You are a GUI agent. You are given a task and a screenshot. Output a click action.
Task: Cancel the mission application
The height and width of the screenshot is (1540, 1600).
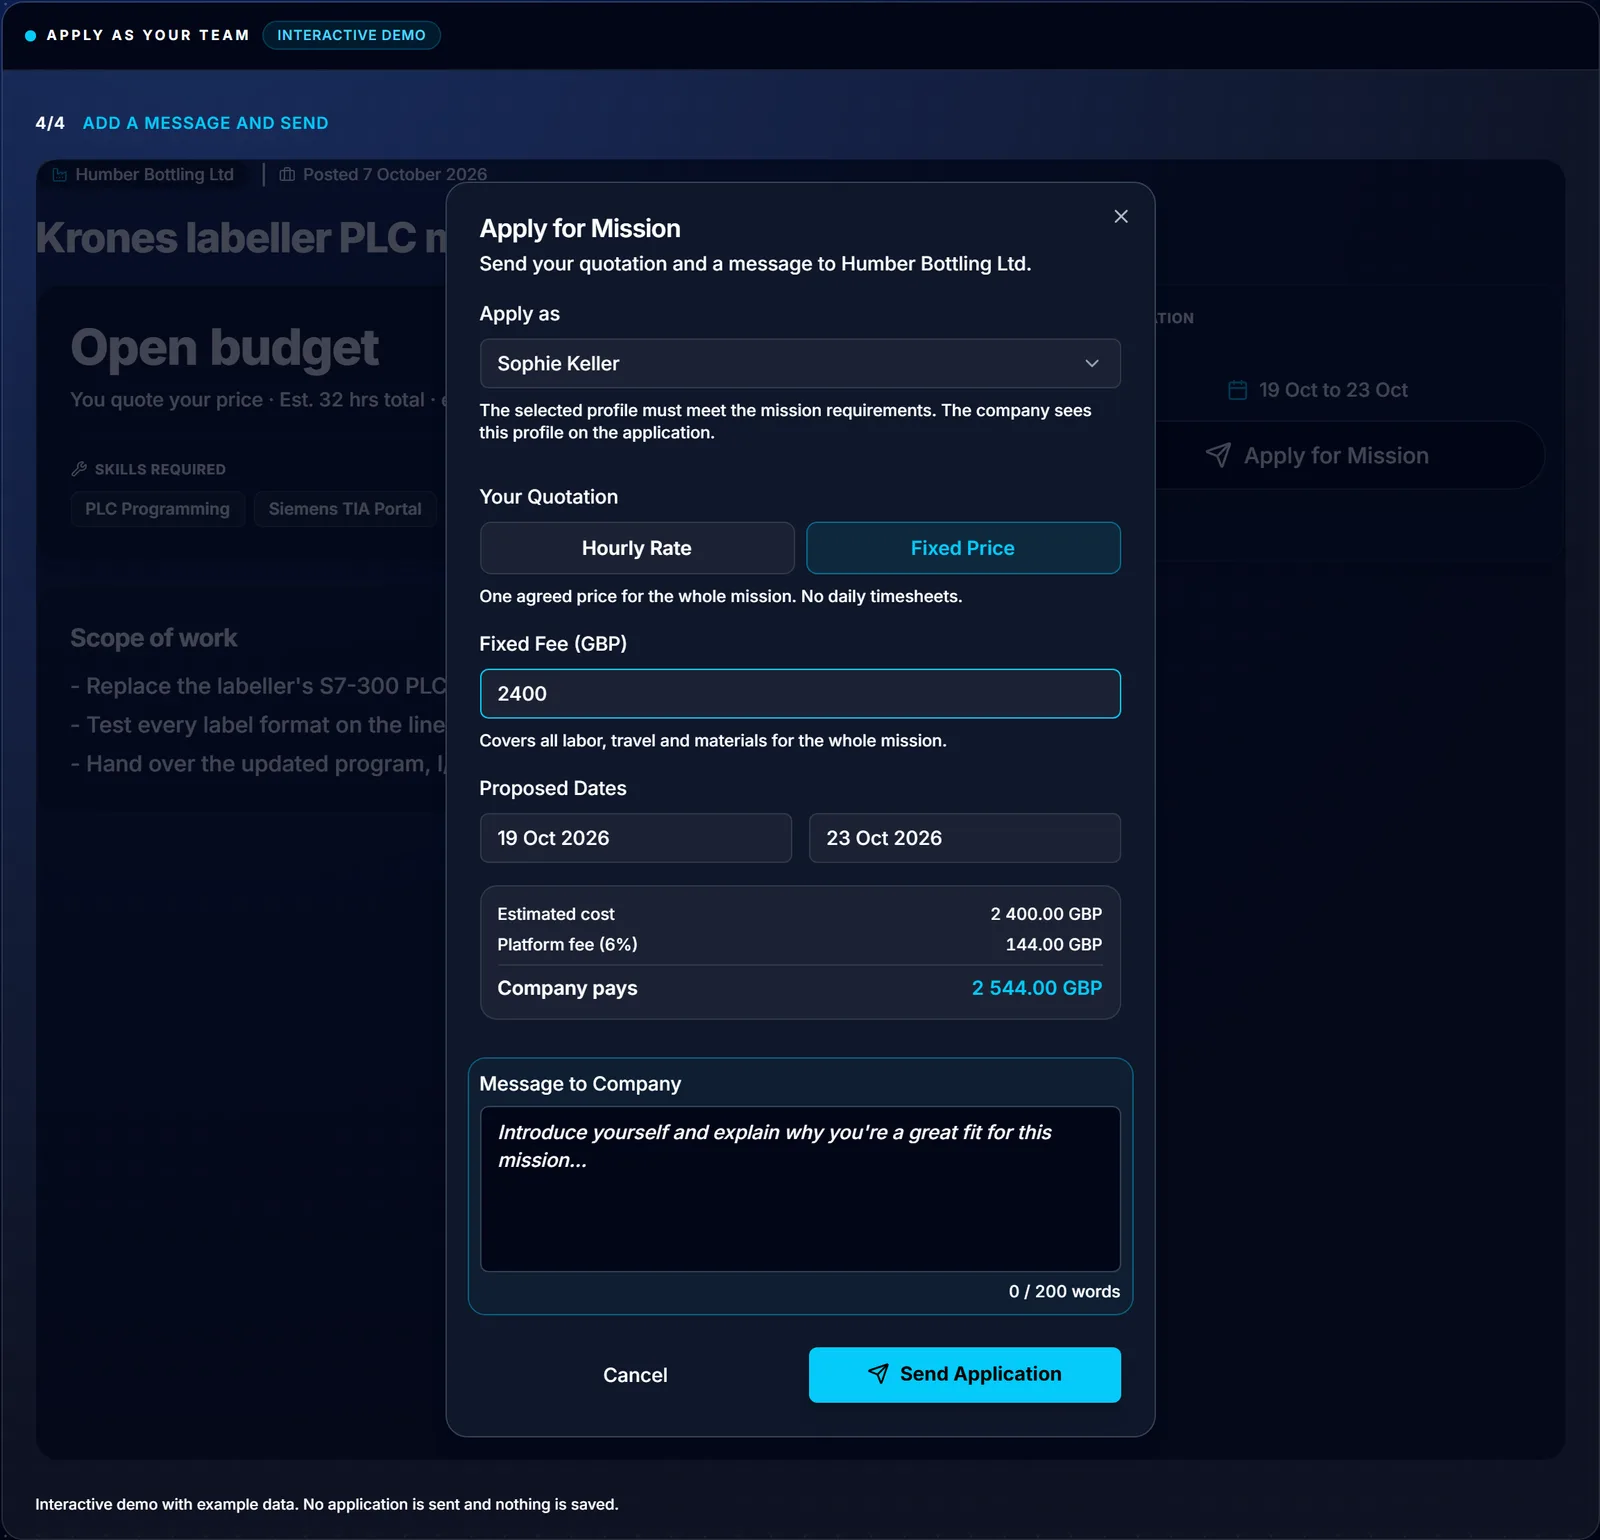(635, 1375)
